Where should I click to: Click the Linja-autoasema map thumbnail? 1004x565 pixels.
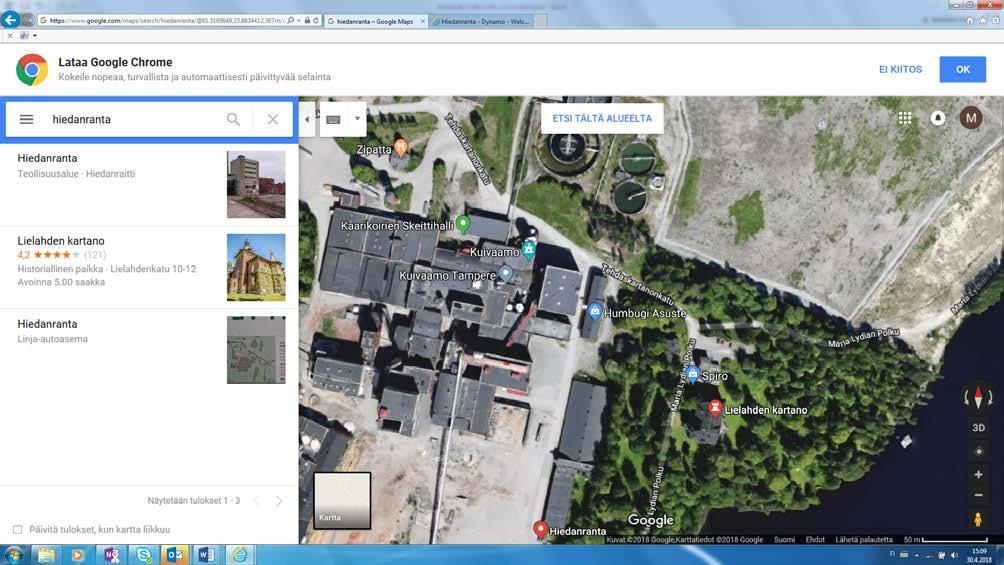pyautogui.click(x=256, y=350)
